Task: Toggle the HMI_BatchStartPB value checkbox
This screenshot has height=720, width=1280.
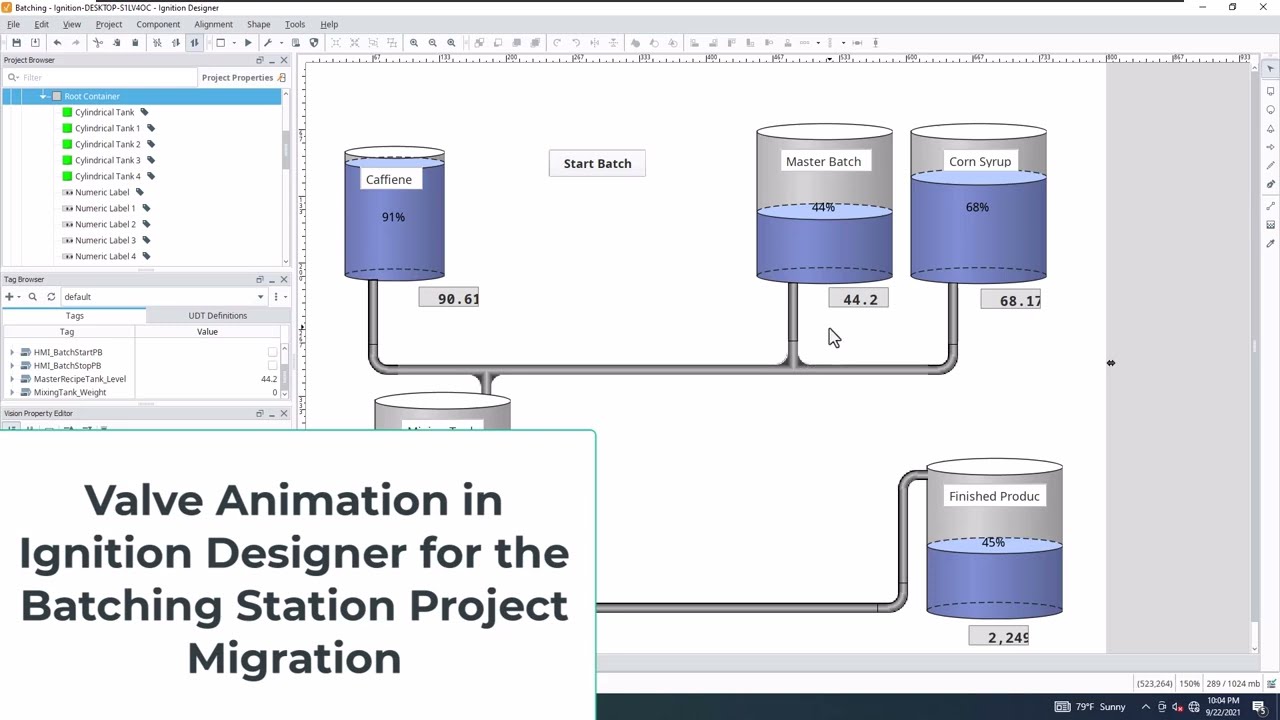Action: click(272, 352)
